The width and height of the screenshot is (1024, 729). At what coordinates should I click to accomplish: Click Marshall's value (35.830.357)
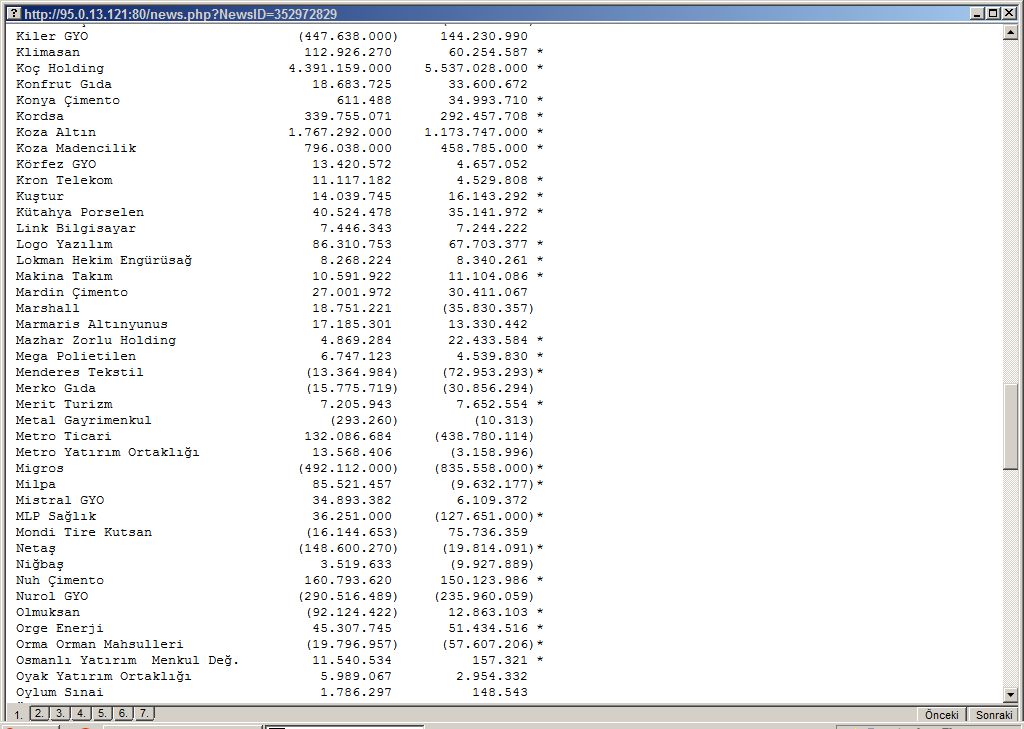[488, 308]
